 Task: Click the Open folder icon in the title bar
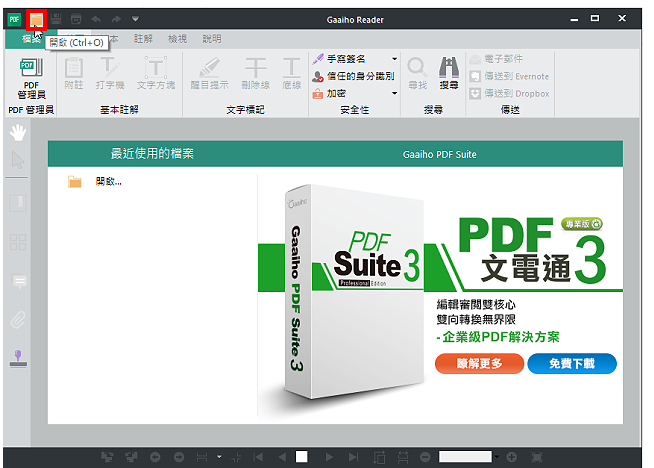[36, 19]
